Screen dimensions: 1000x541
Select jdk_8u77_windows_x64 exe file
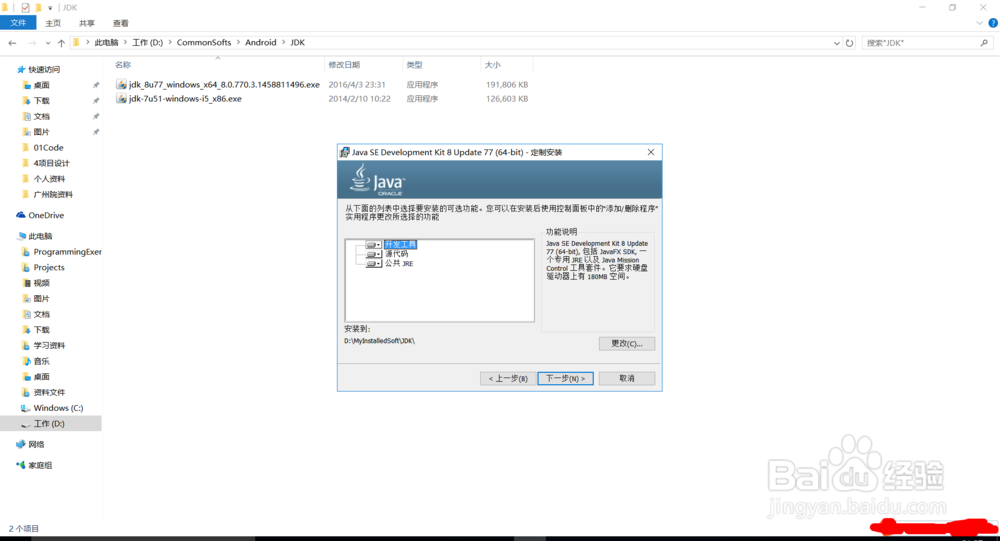click(224, 84)
